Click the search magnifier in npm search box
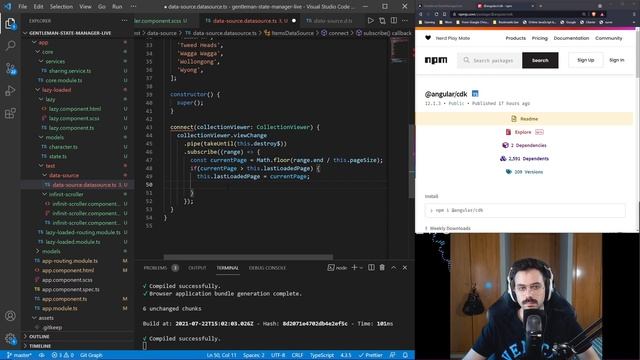The image size is (640, 360). [466, 60]
